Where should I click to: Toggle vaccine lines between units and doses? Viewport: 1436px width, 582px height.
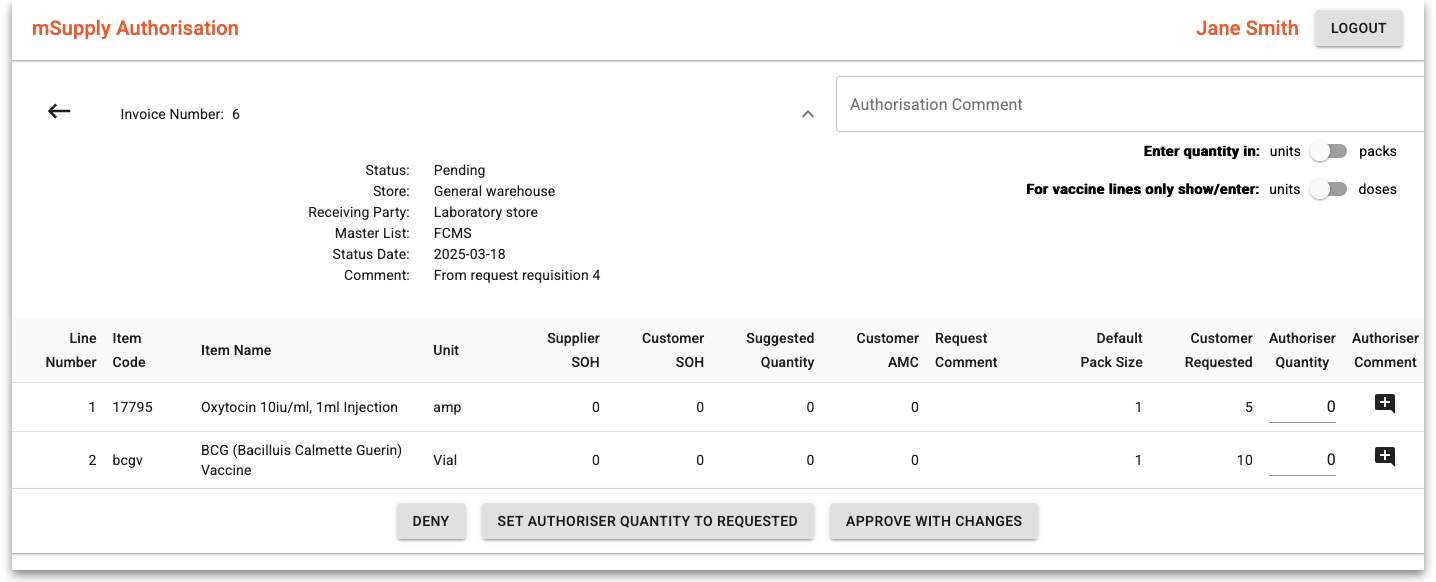coord(1329,189)
